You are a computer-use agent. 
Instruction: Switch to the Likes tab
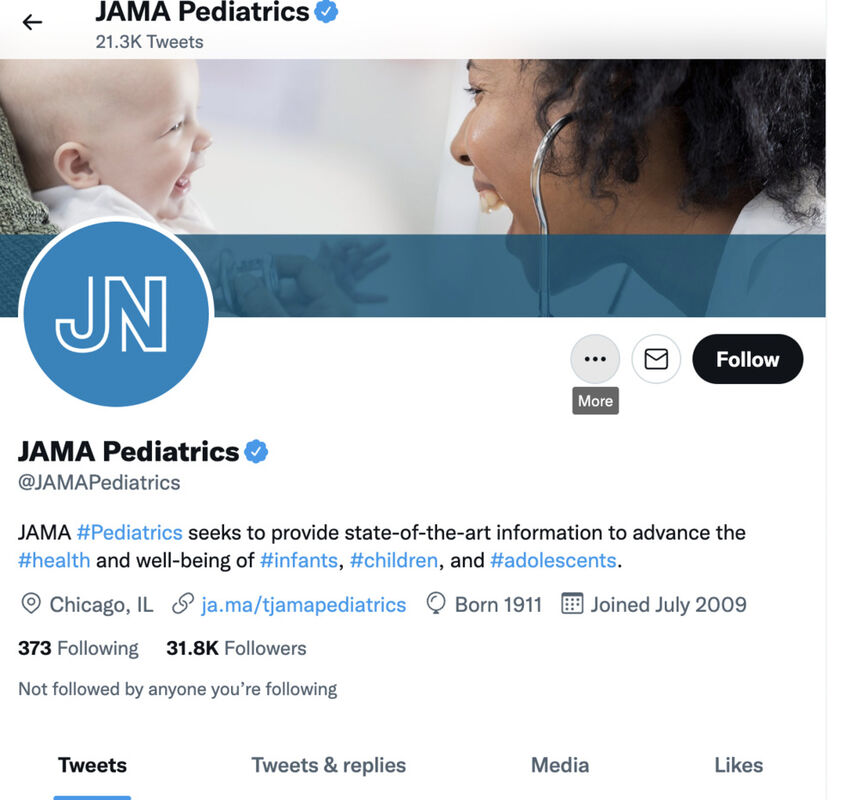point(738,765)
